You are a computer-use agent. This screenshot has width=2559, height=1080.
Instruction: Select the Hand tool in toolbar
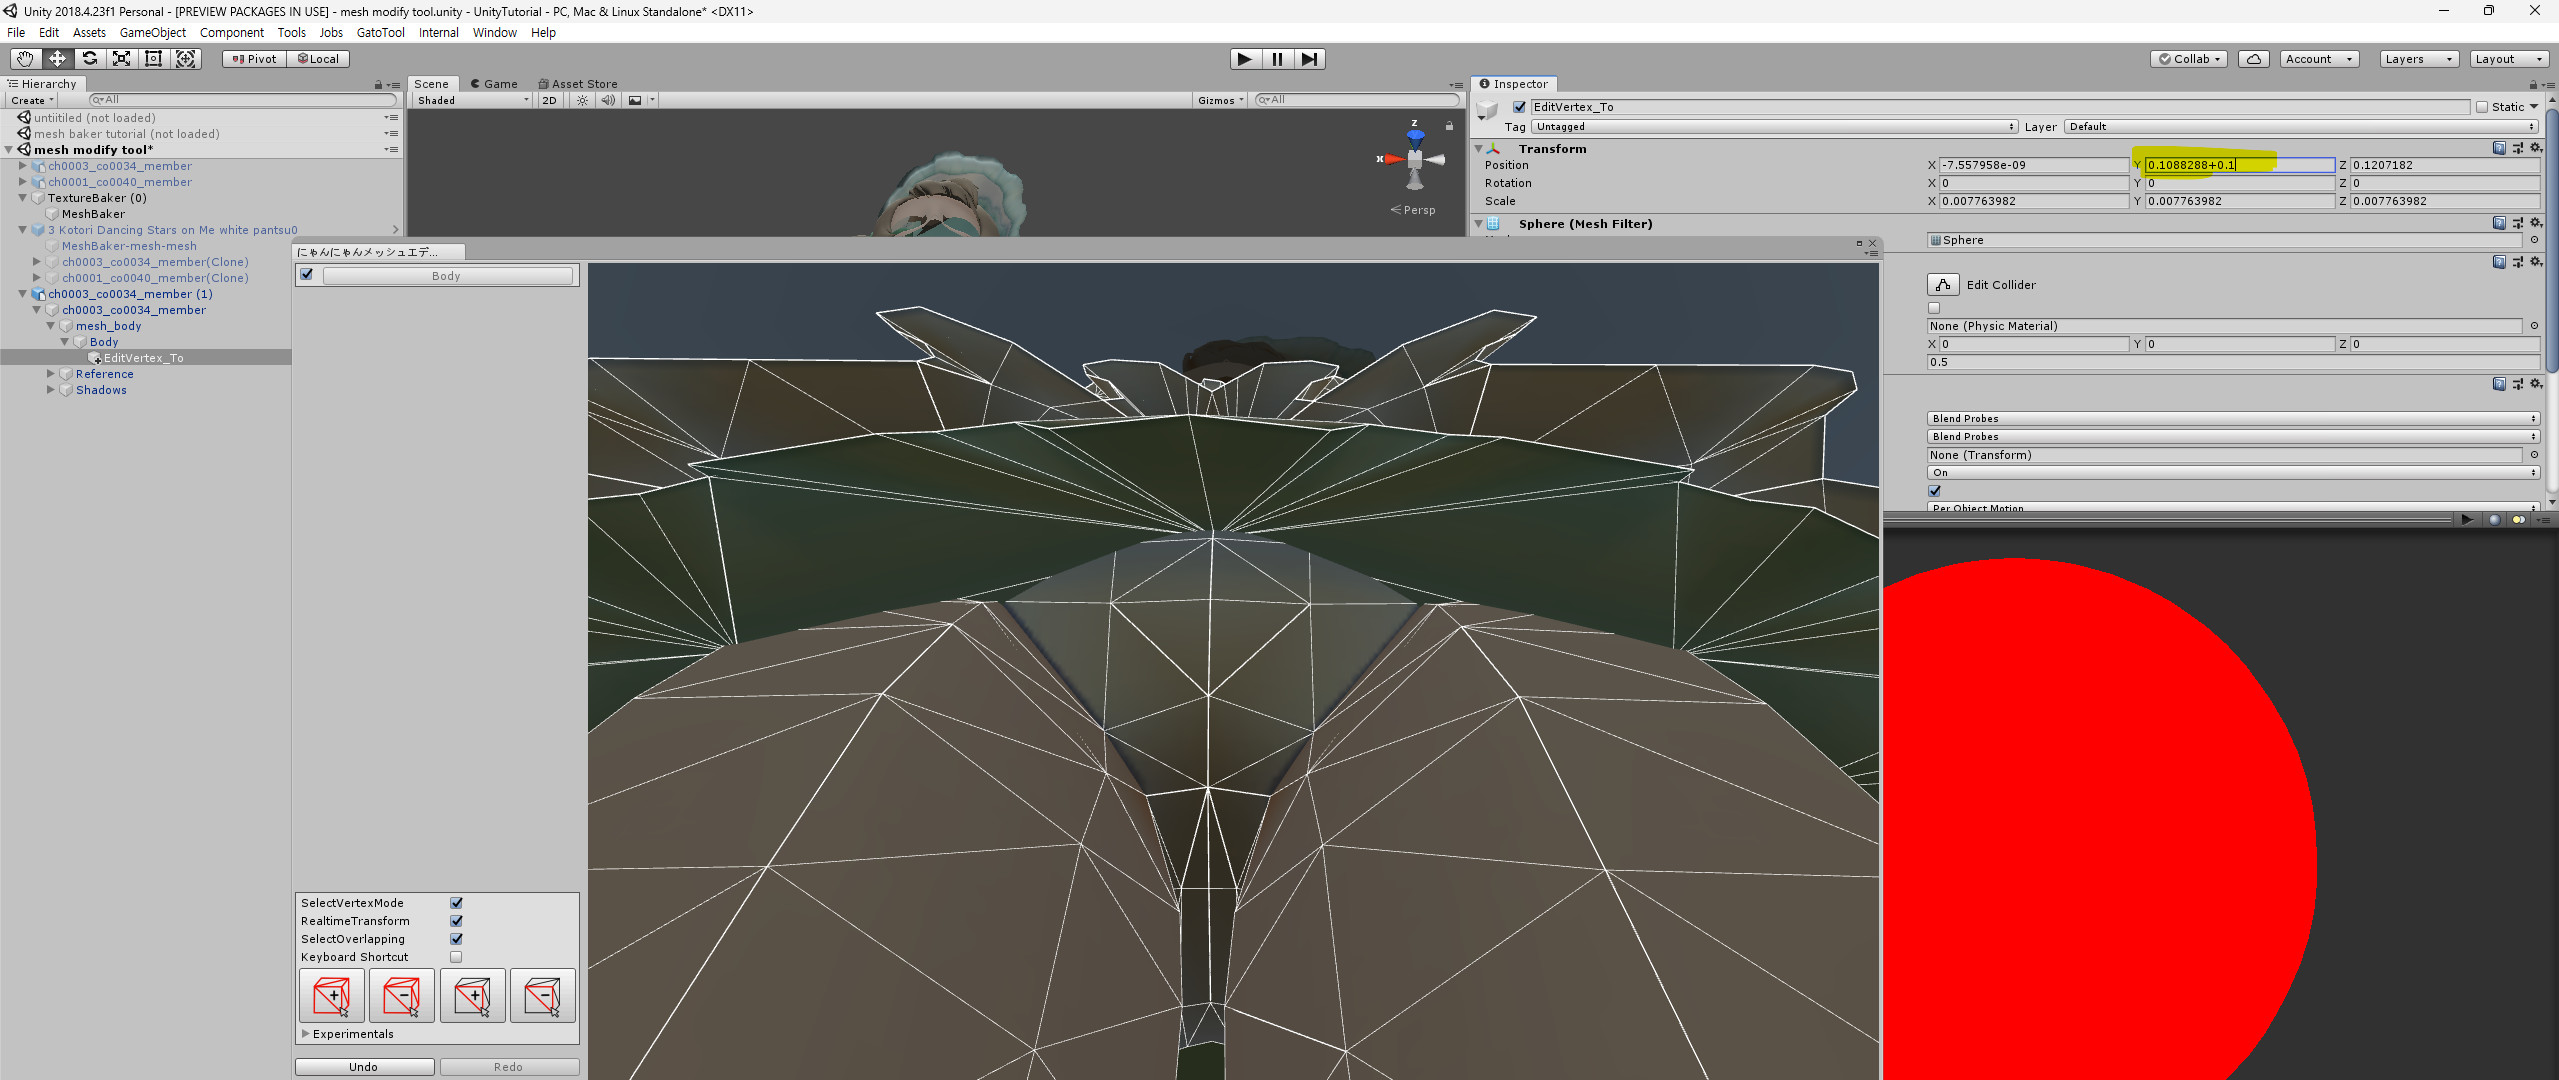pos(25,59)
